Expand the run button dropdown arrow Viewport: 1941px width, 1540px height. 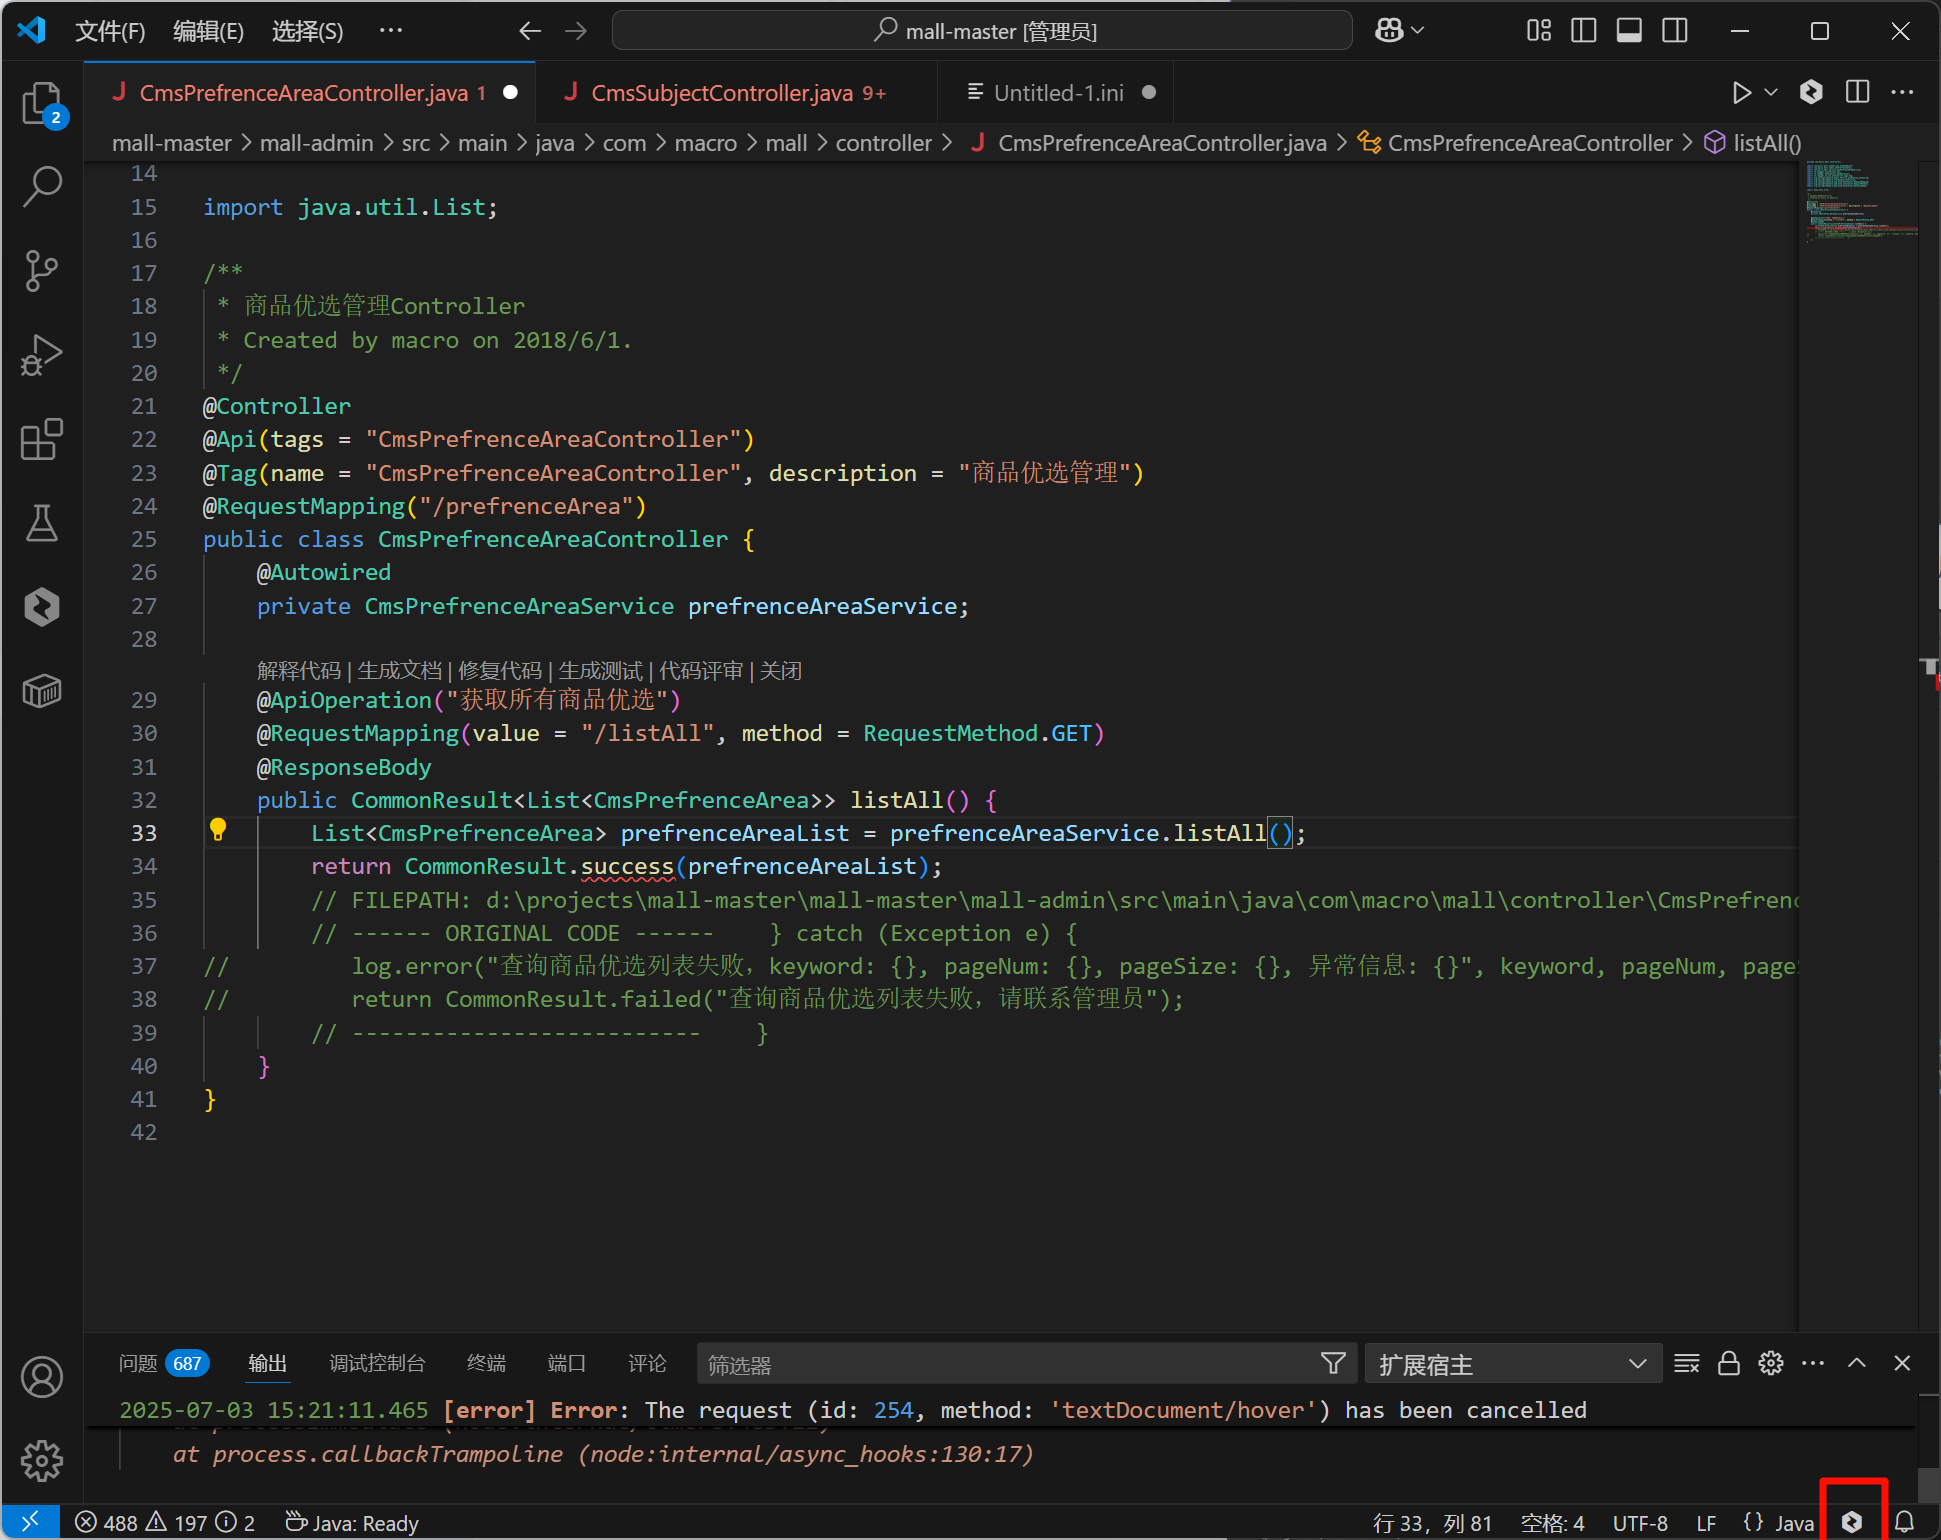tap(1771, 92)
